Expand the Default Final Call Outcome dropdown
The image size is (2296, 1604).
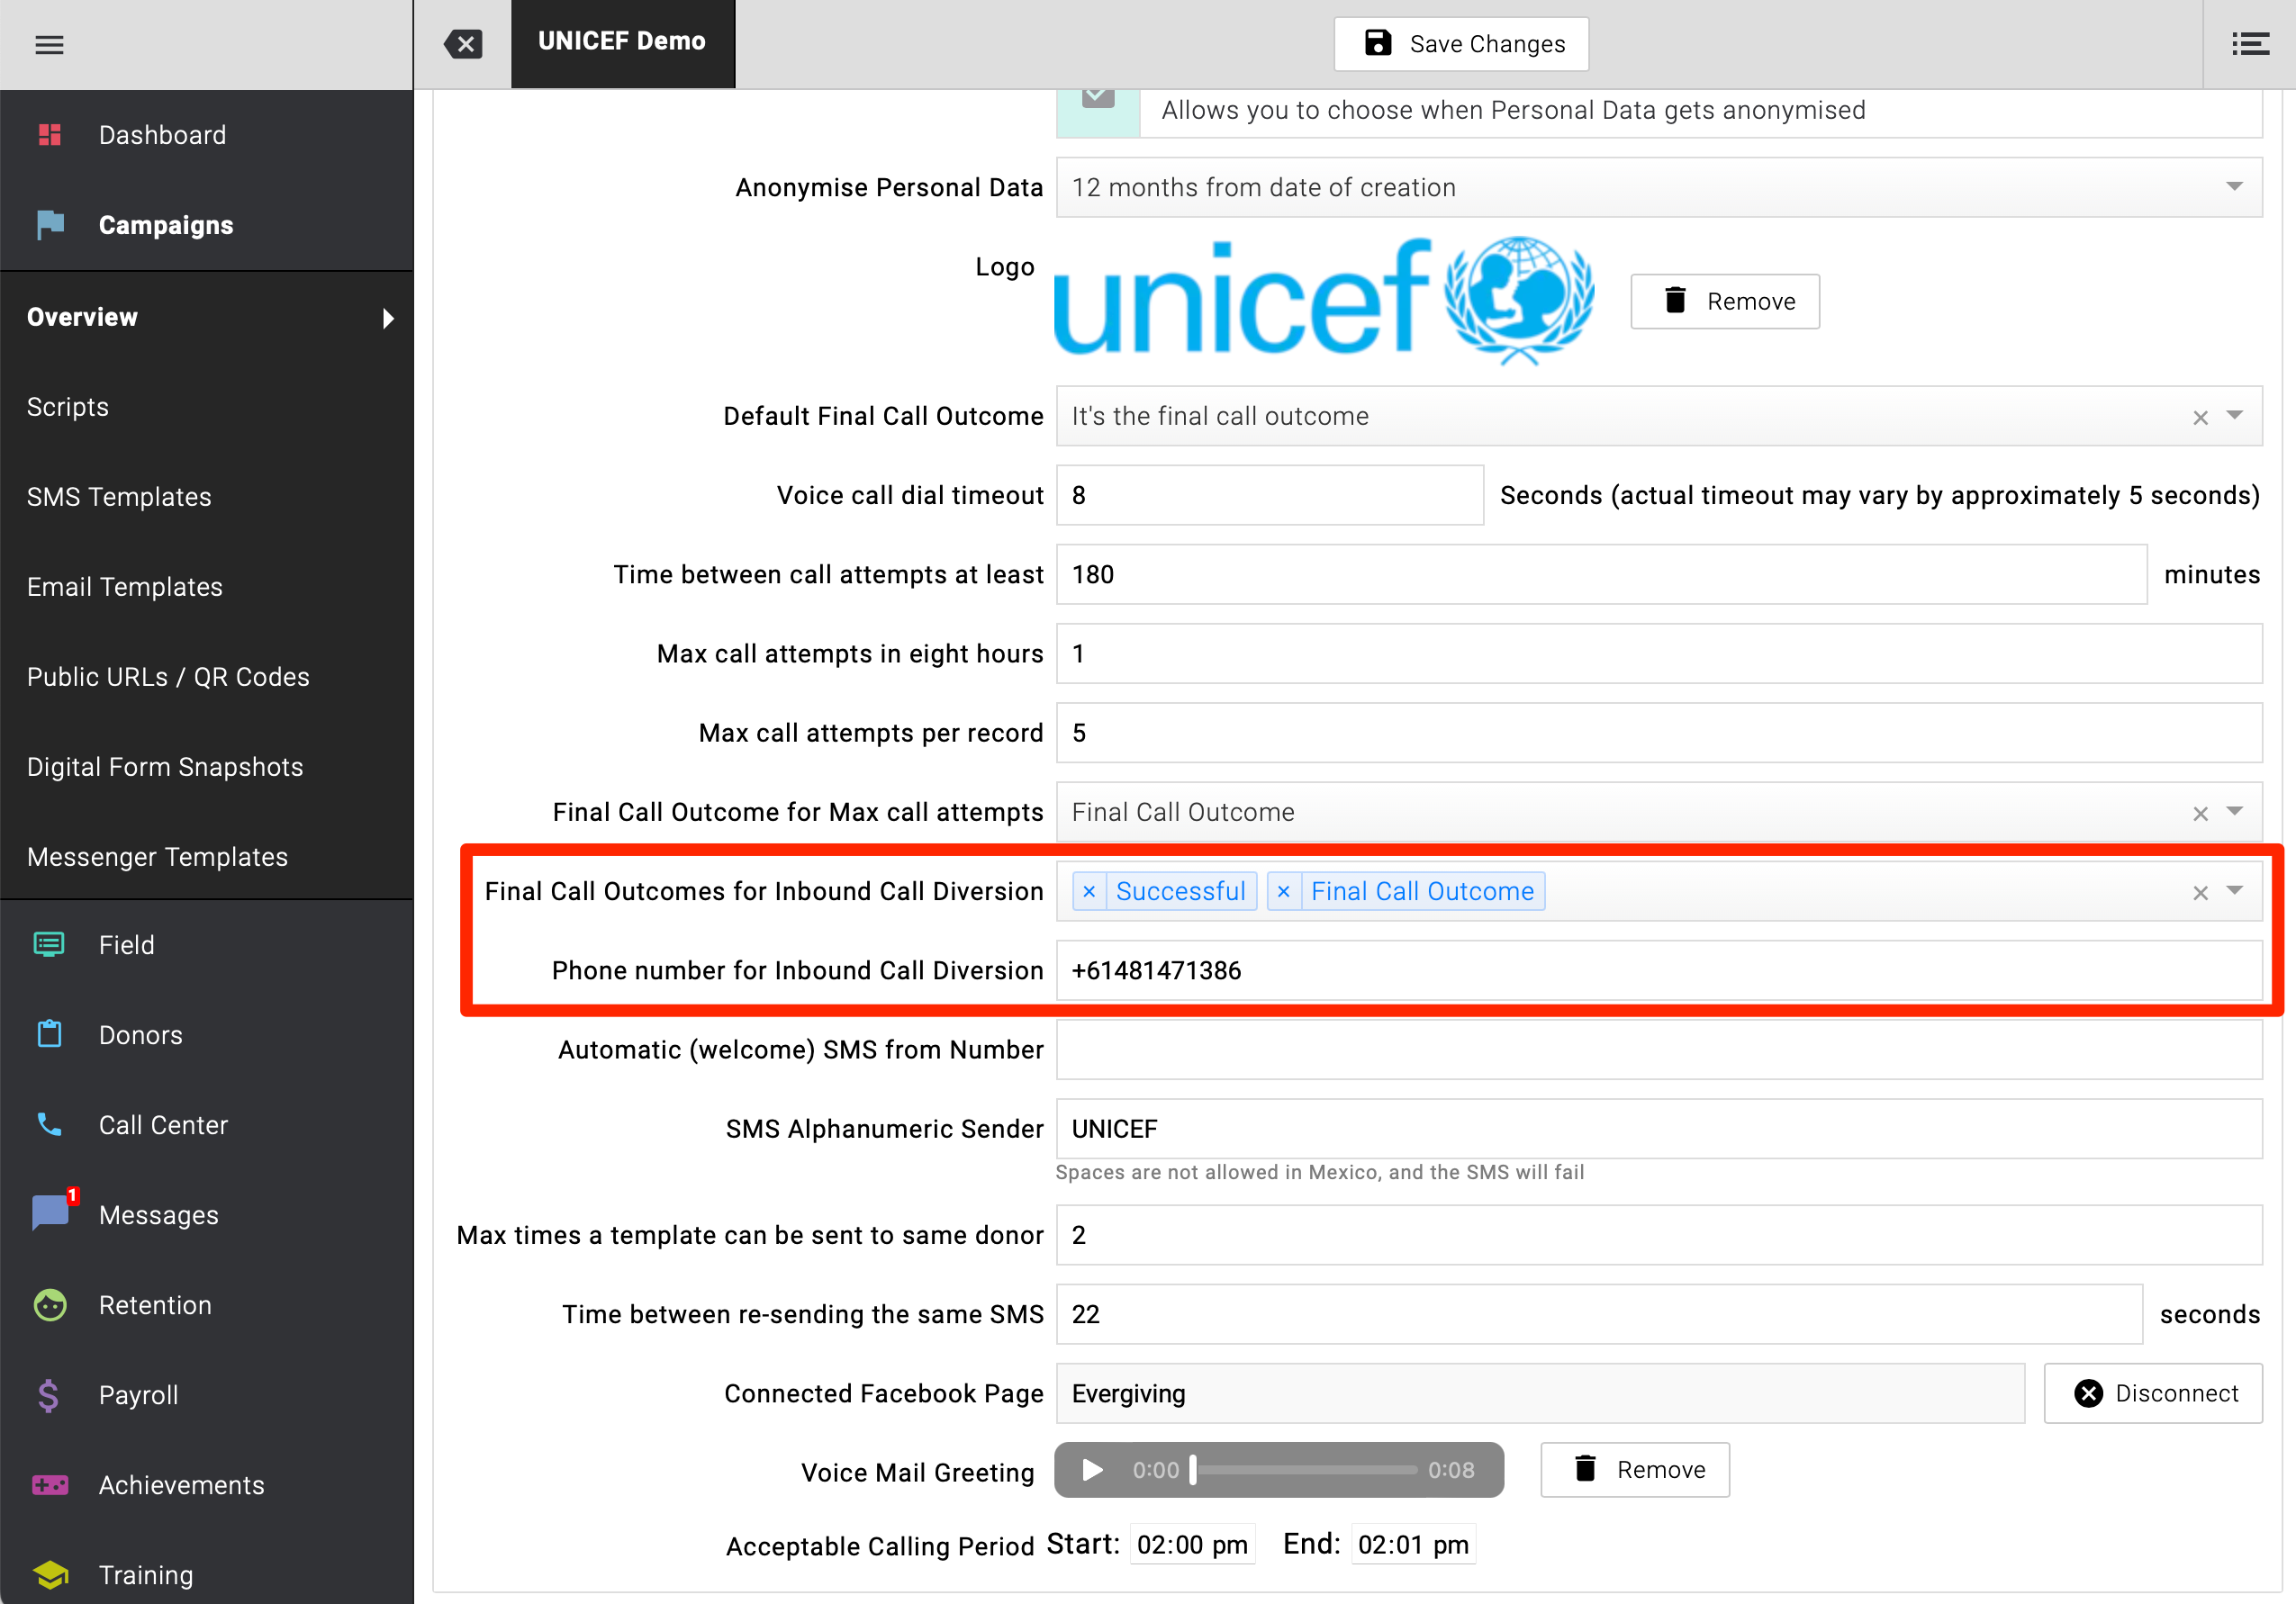tap(2233, 417)
